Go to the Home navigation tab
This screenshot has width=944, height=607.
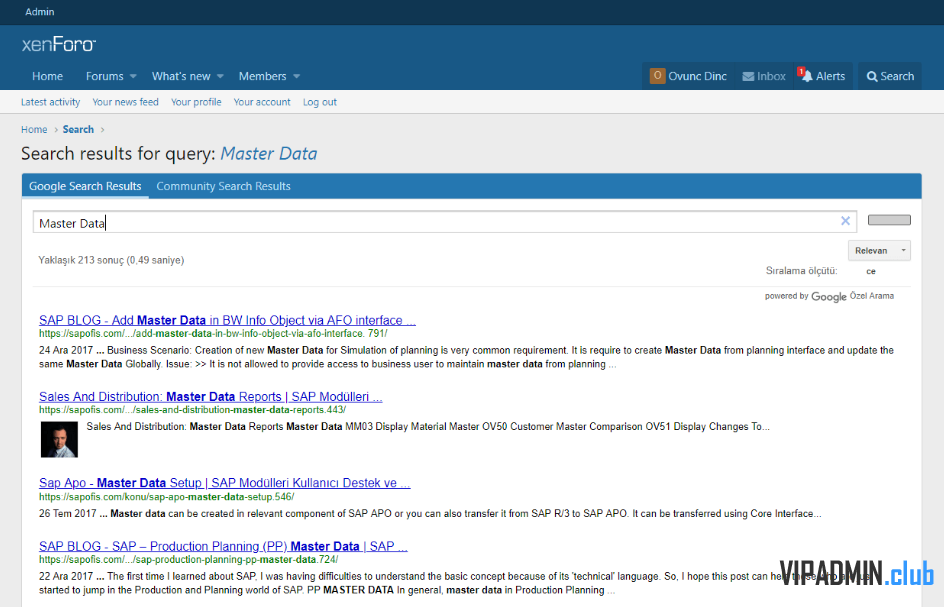pyautogui.click(x=48, y=76)
